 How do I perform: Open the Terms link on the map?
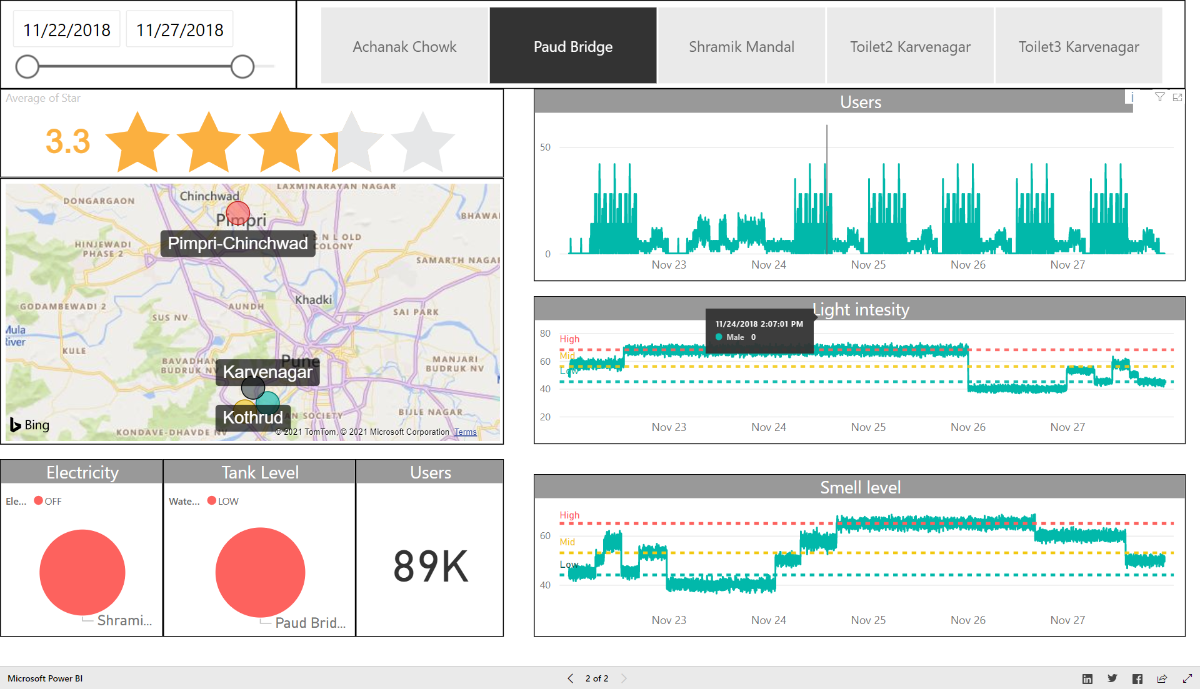tap(465, 432)
